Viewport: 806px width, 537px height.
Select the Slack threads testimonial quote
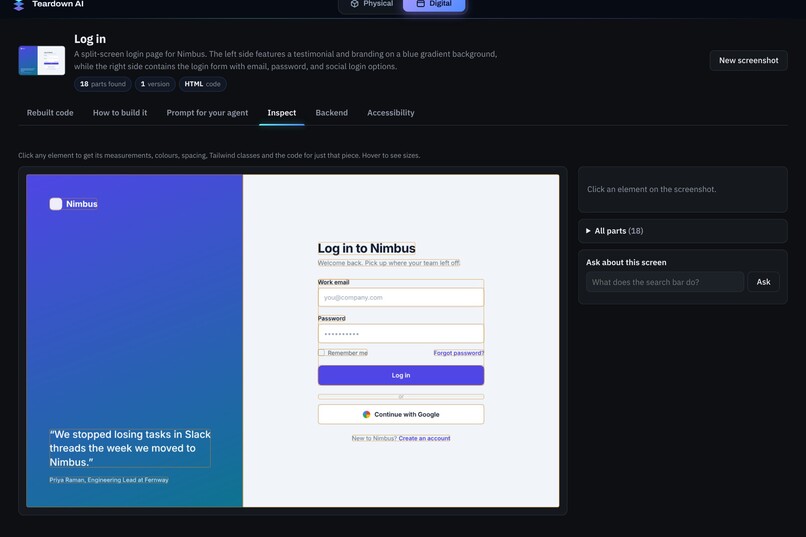pyautogui.click(x=130, y=448)
